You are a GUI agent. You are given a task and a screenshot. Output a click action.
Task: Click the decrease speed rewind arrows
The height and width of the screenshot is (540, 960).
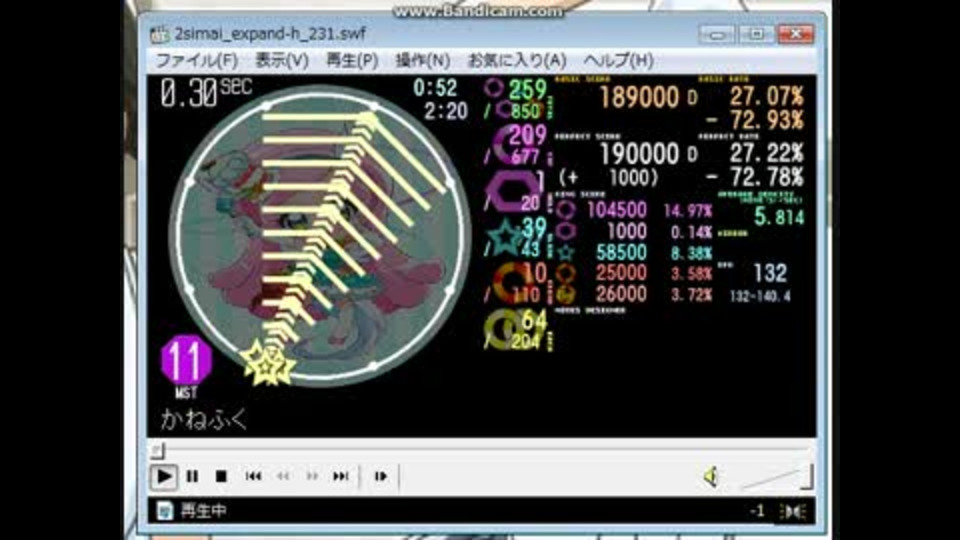click(x=282, y=476)
